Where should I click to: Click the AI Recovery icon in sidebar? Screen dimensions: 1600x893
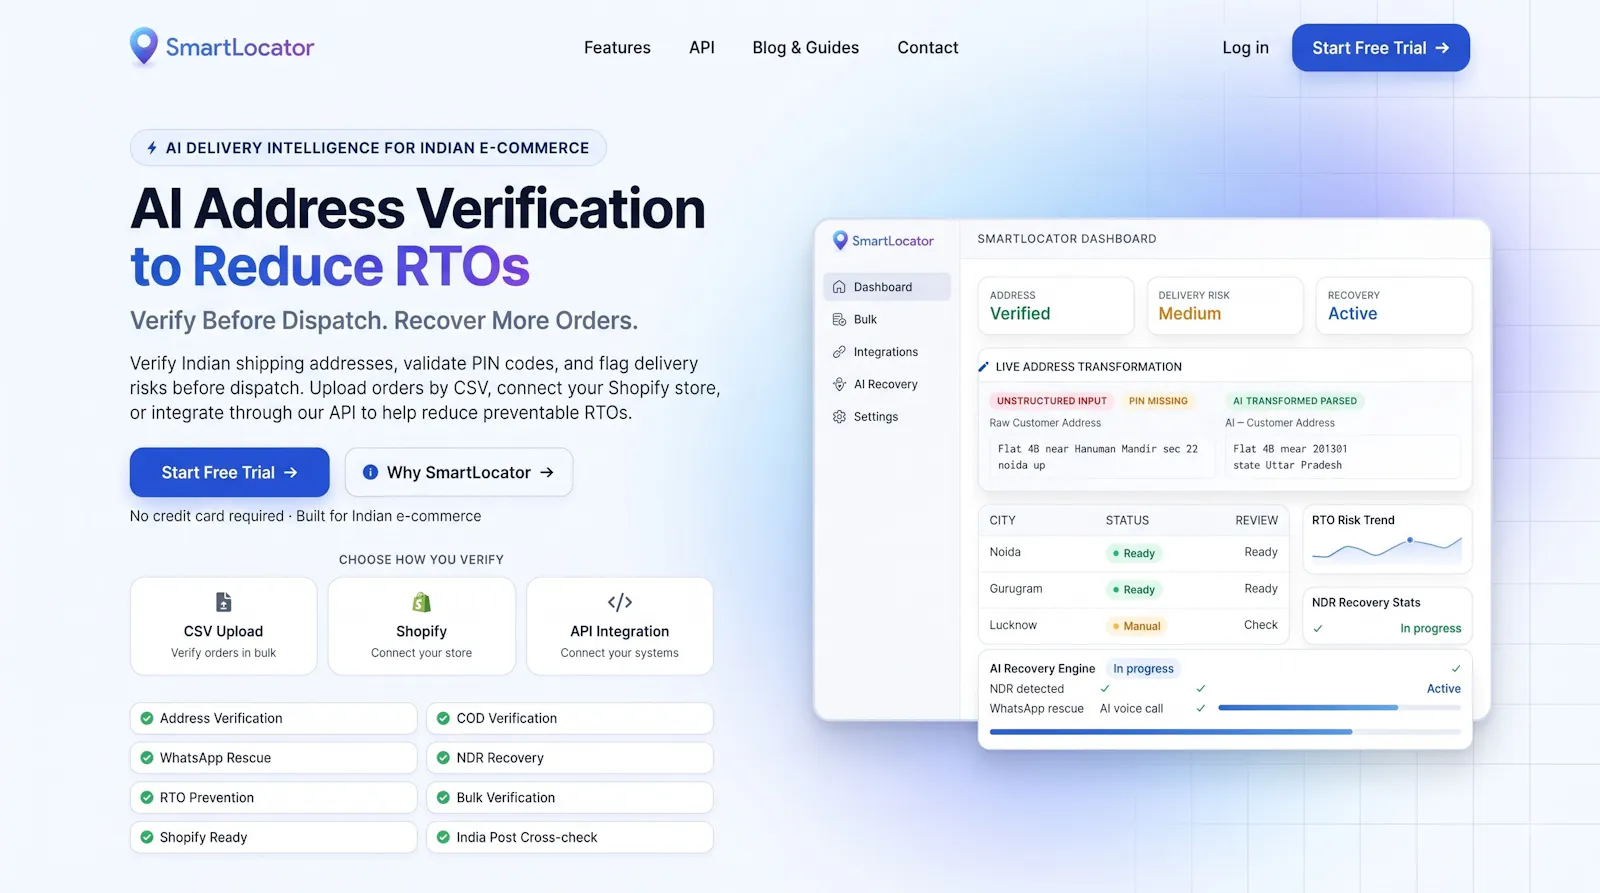pos(839,384)
